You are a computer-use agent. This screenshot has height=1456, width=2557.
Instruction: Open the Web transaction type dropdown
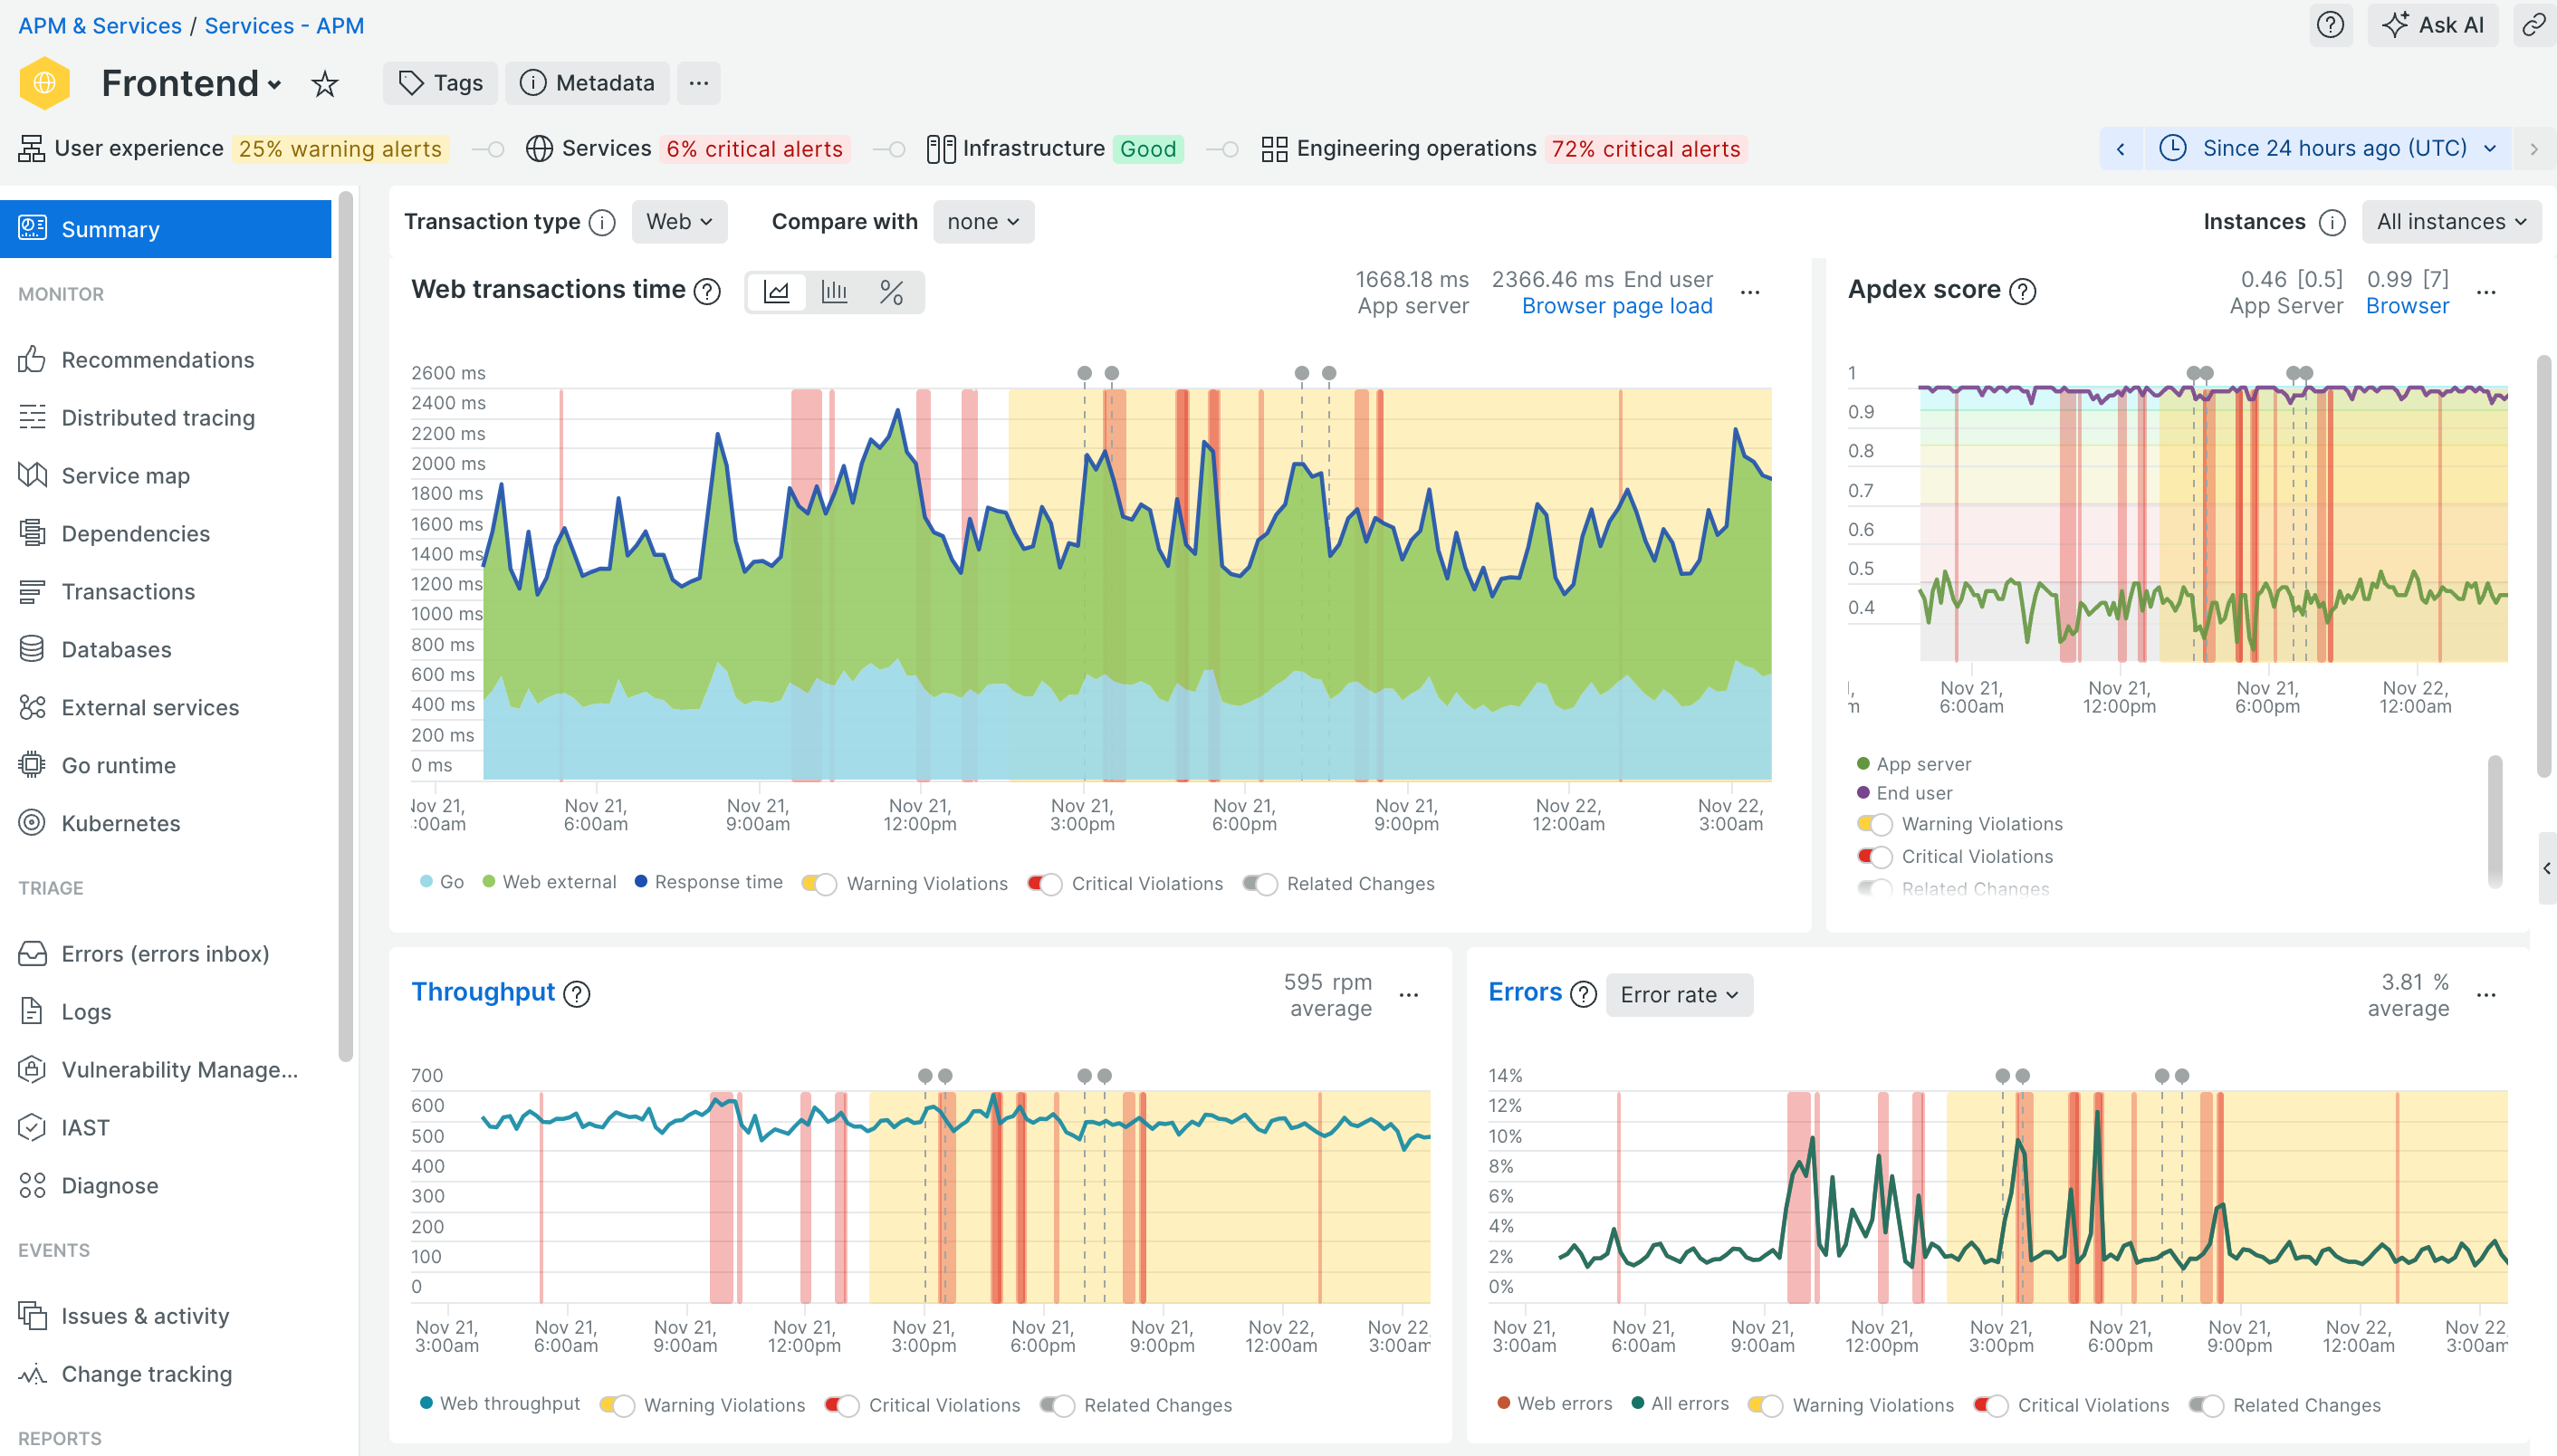(x=679, y=222)
